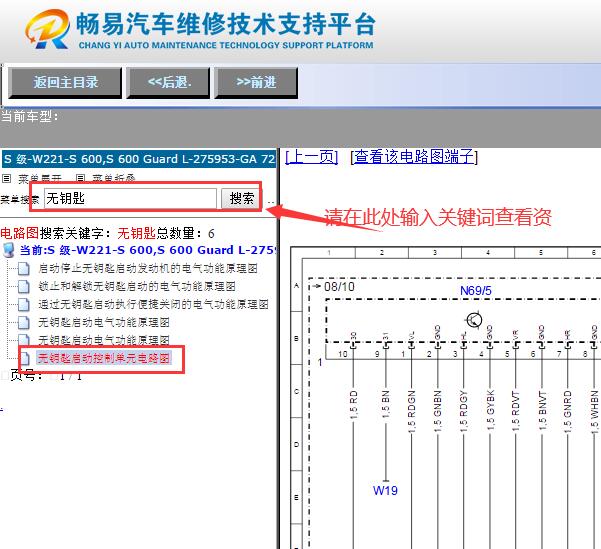Expand all menus via 菜单展开
Viewport: 601px width, 549px height.
pos(33,178)
